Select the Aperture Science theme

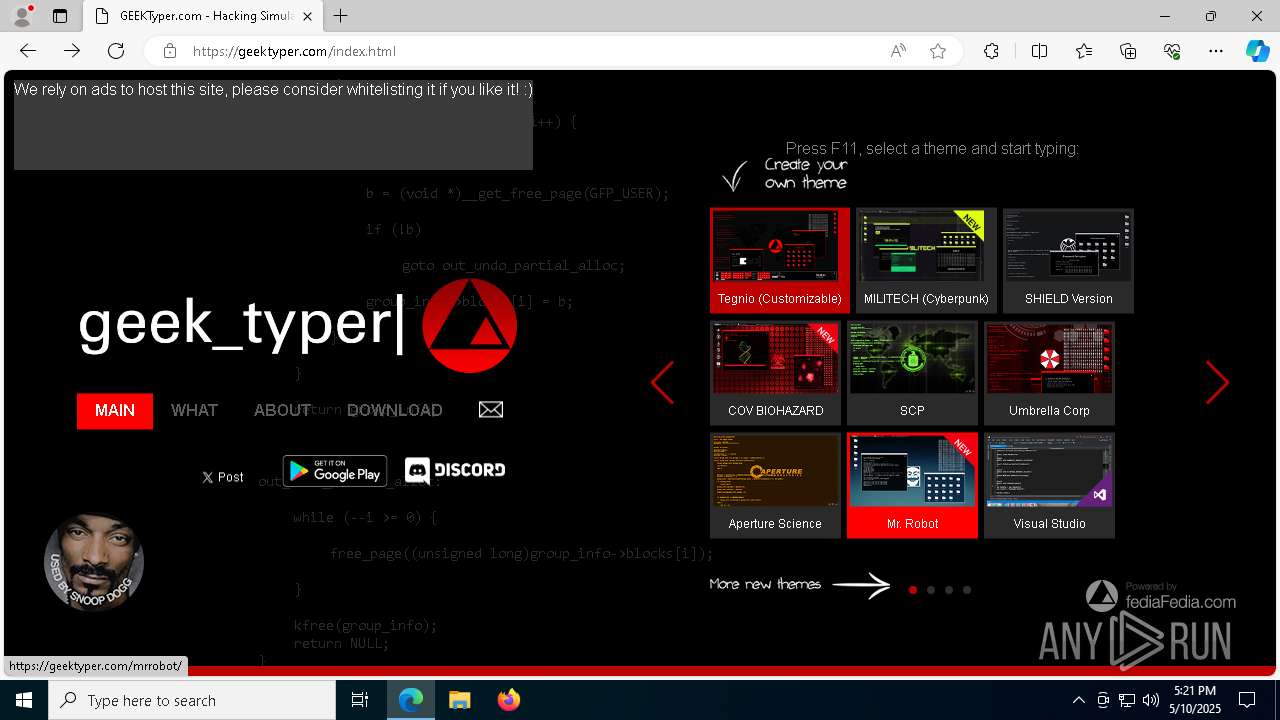coord(775,486)
